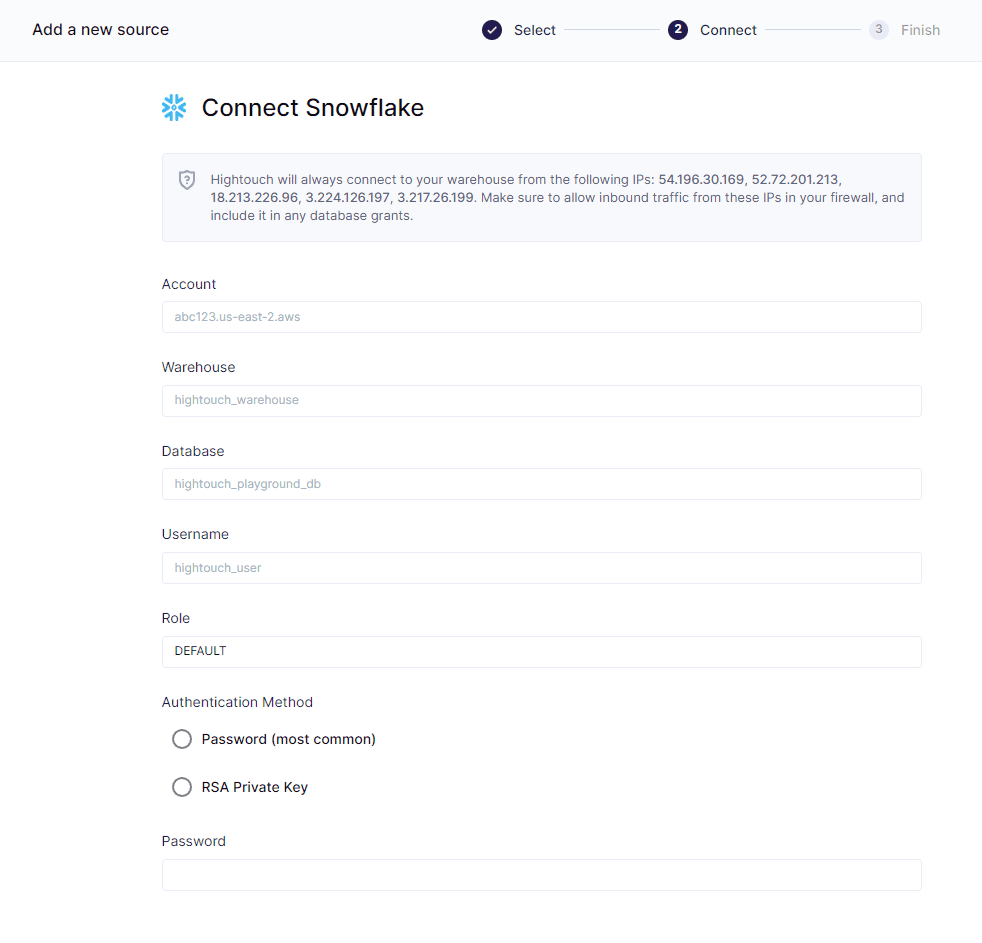This screenshot has height=943, width=982.
Task: Click the "Add a new source" title
Action: click(100, 30)
